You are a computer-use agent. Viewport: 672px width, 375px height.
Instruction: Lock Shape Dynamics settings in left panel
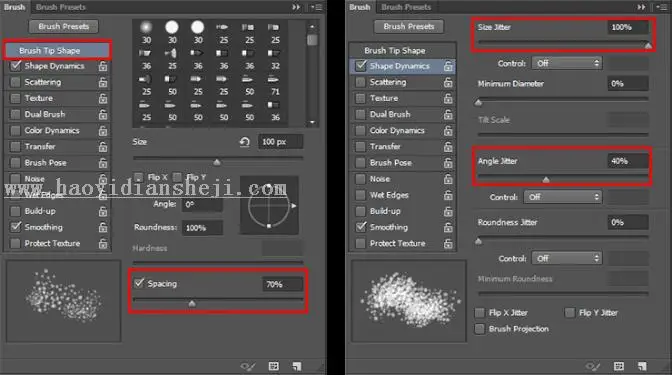103,66
